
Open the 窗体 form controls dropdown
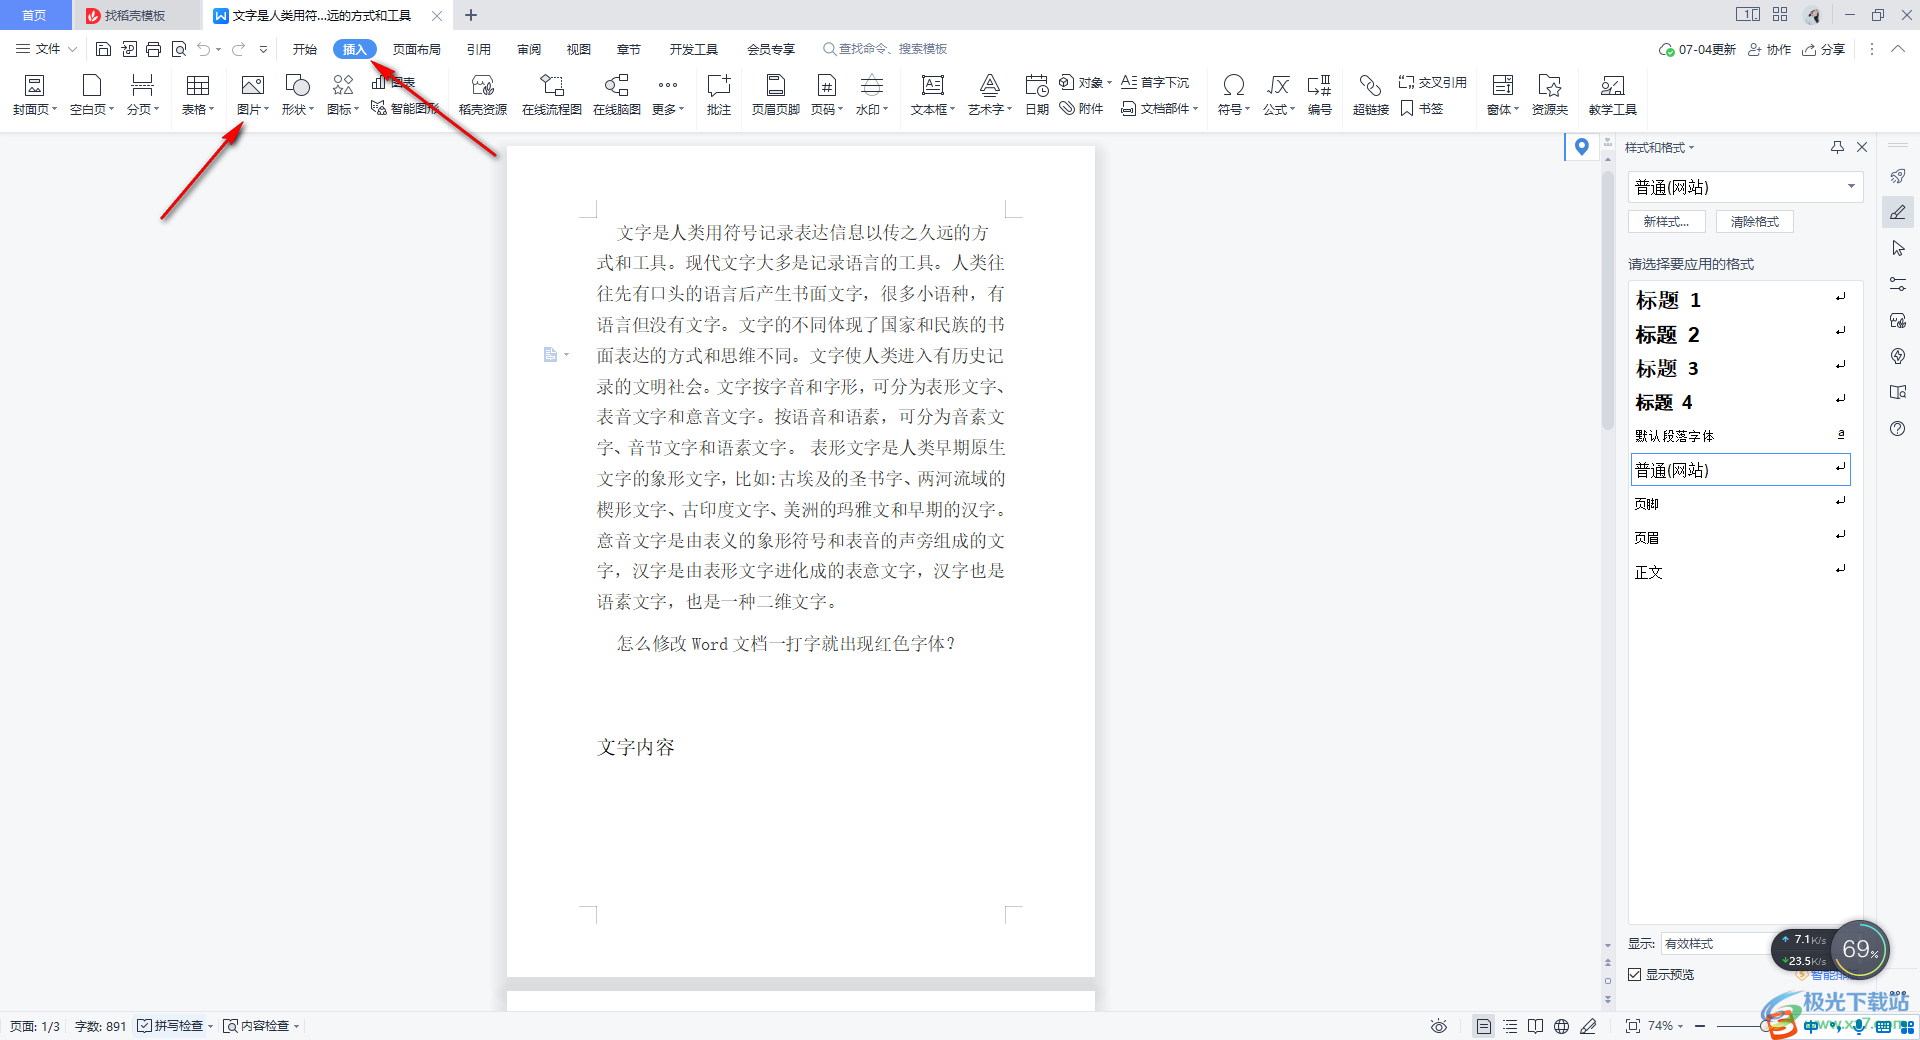pos(1502,96)
